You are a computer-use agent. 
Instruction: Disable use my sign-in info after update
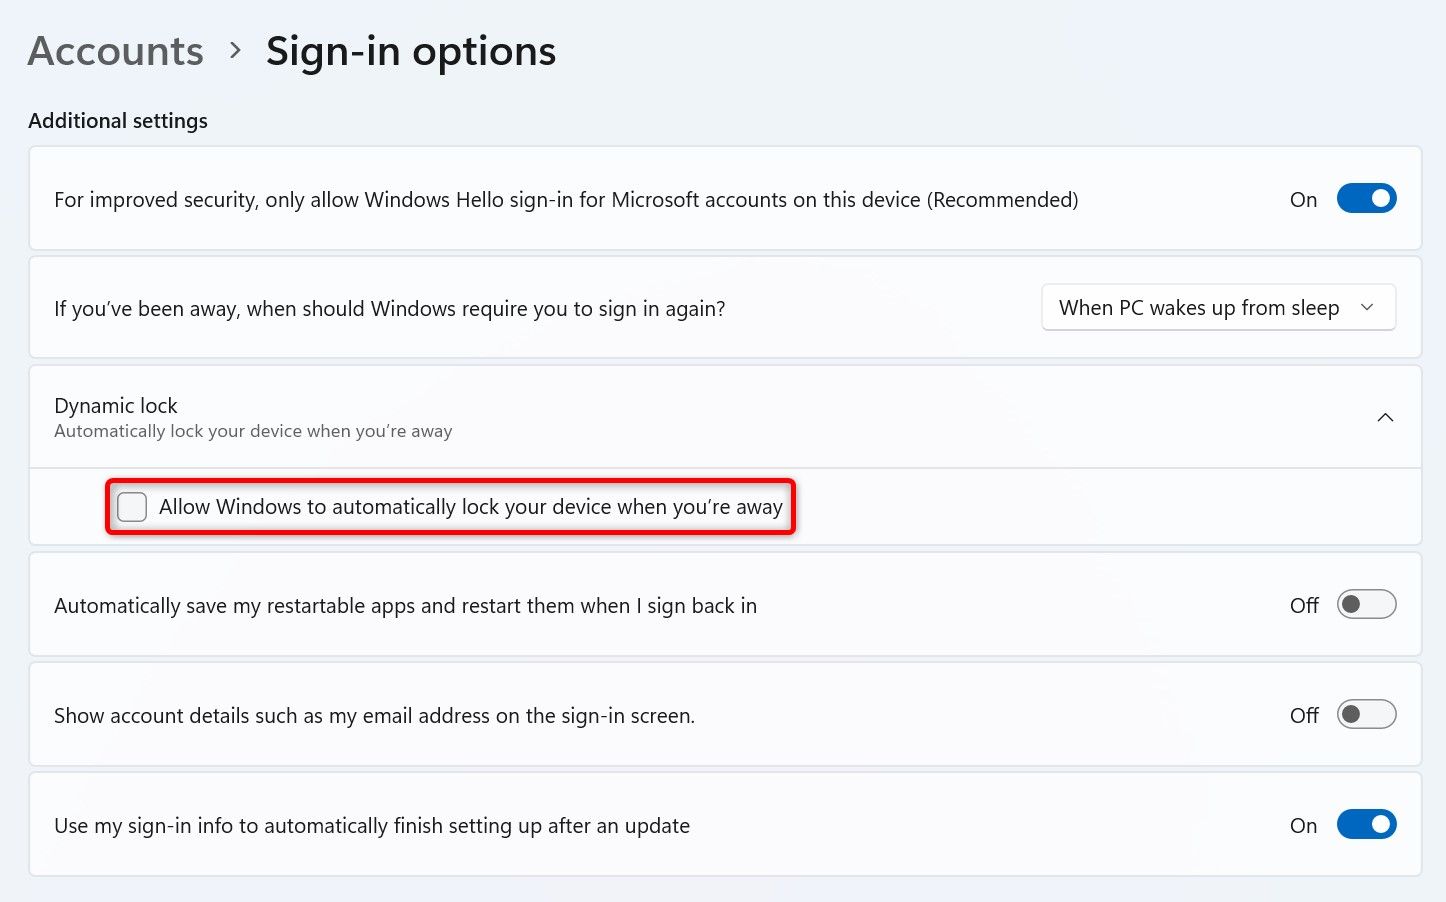[1366, 824]
